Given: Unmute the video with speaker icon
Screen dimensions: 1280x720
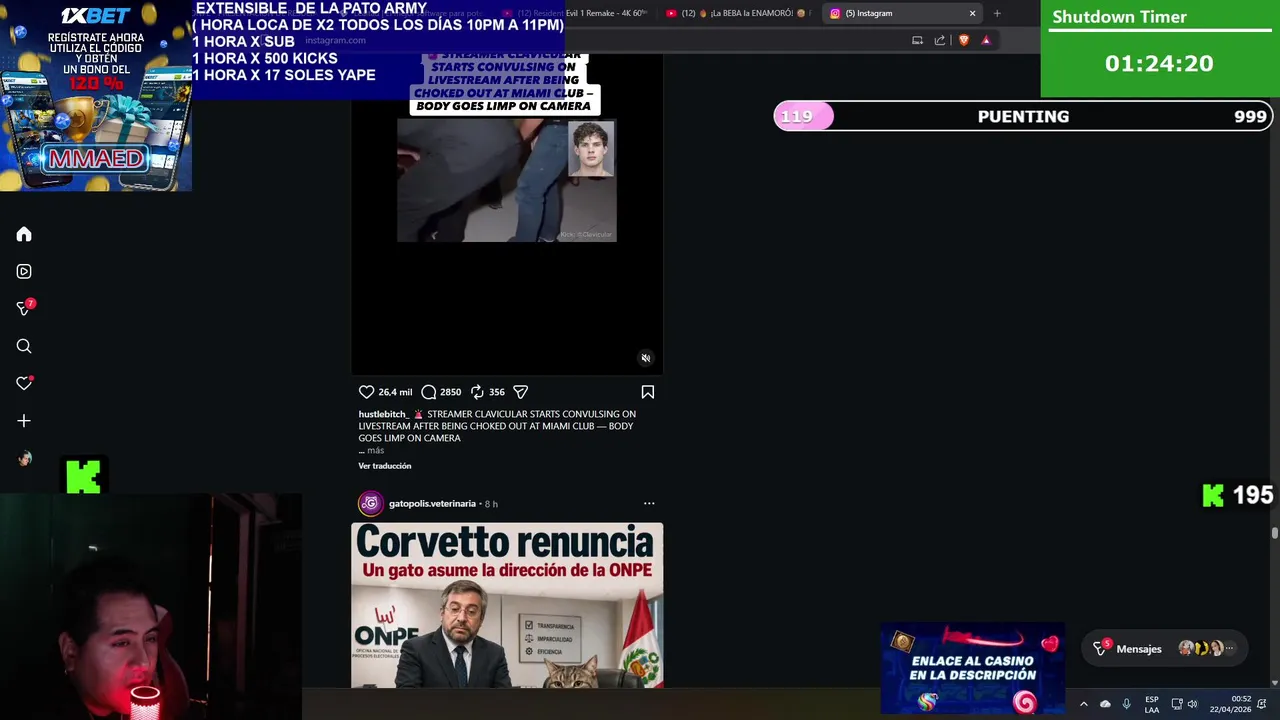Looking at the screenshot, I should (x=646, y=358).
